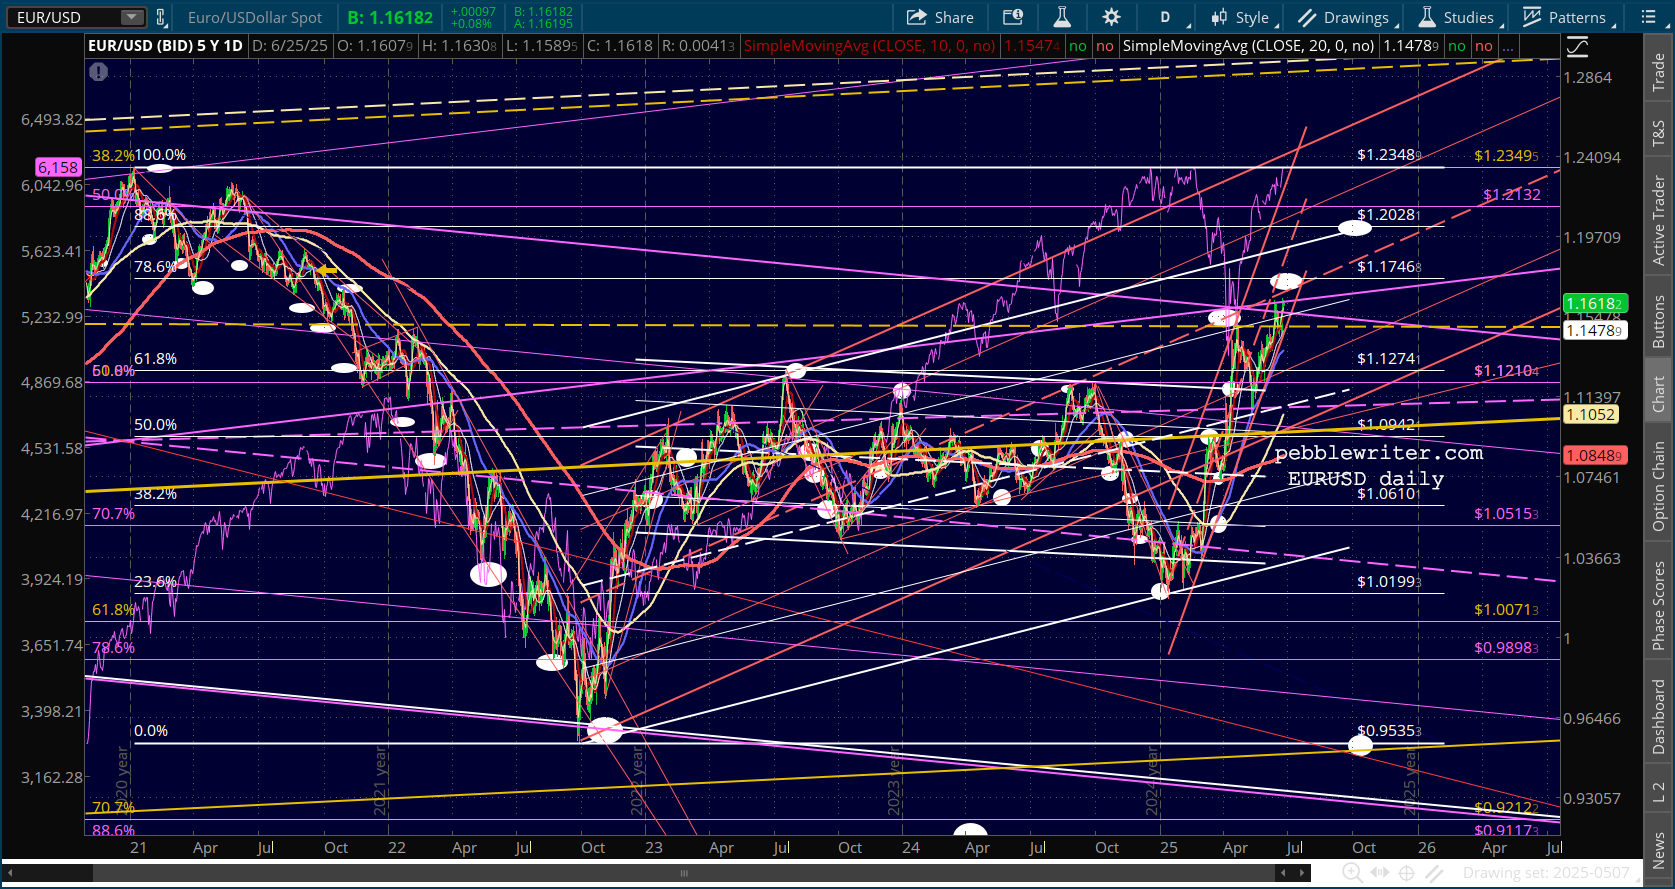The width and height of the screenshot is (1675, 889).
Task: Expand the Style dropdown menu
Action: (1240, 17)
